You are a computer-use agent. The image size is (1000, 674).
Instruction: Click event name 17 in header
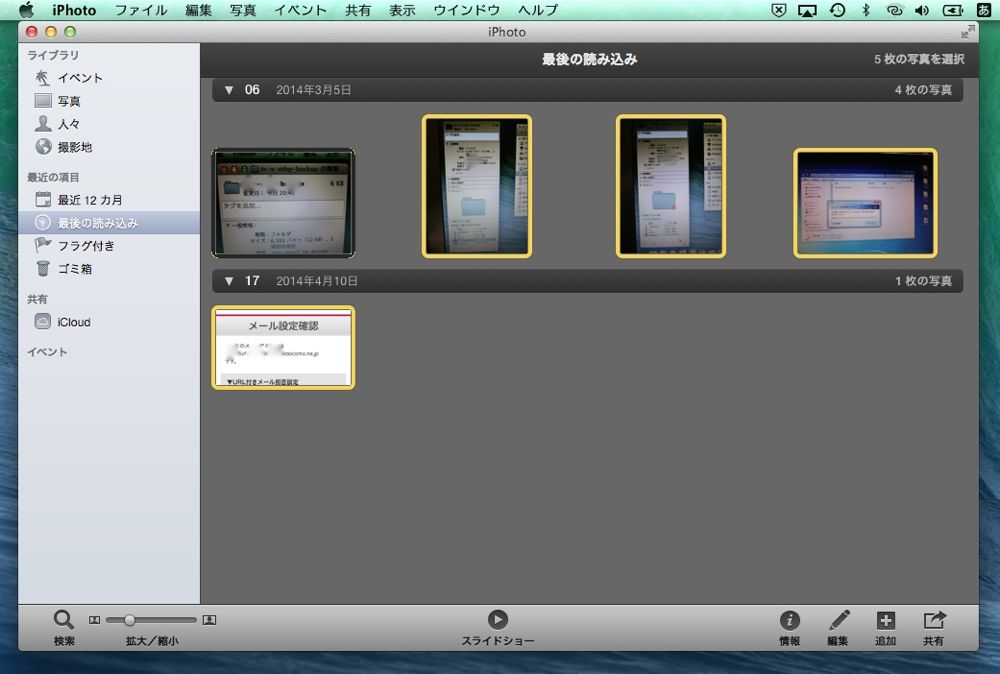click(252, 281)
